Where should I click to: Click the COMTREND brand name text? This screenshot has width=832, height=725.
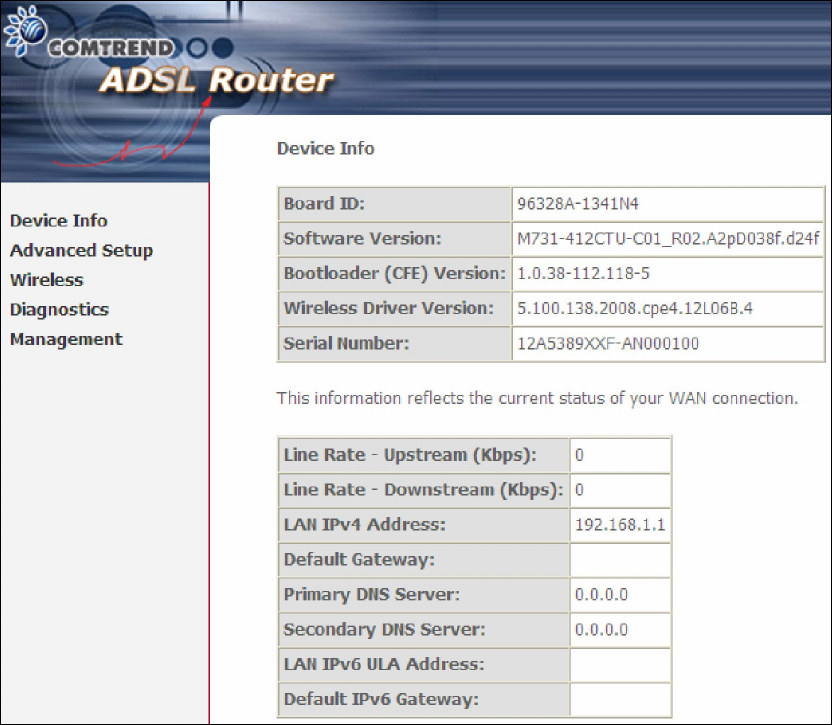[111, 48]
